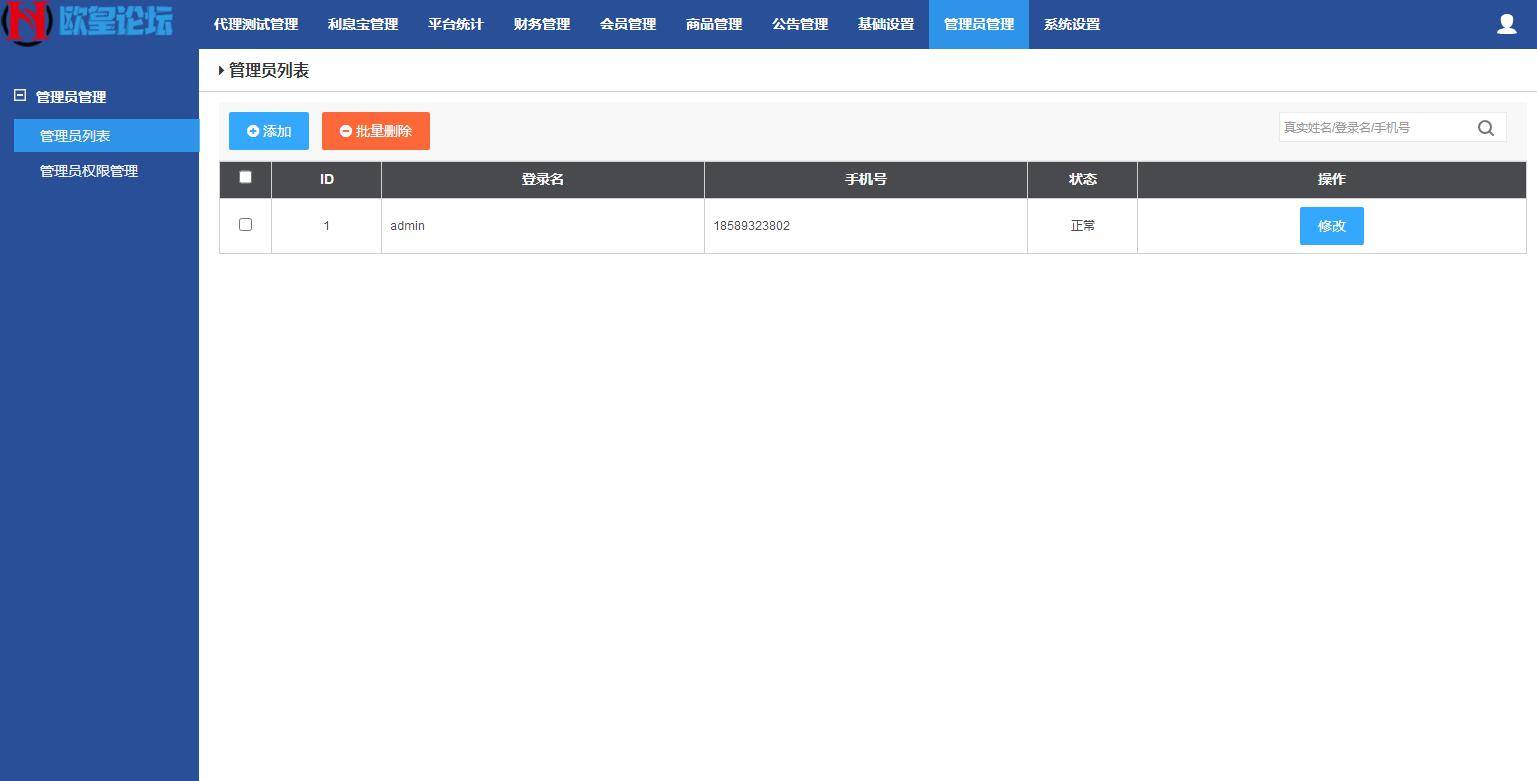
Task: Click the 修改 button for admin
Action: 1331,225
